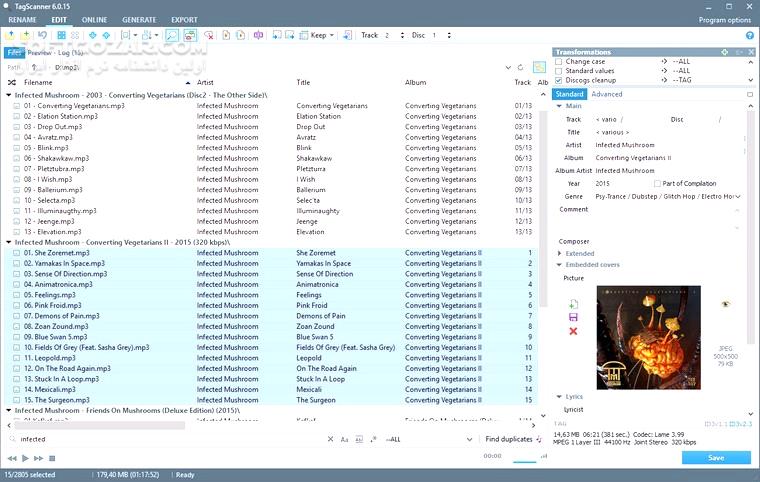760x482 pixels.
Task: Collapse the Embedded covers section
Action: coord(559,265)
